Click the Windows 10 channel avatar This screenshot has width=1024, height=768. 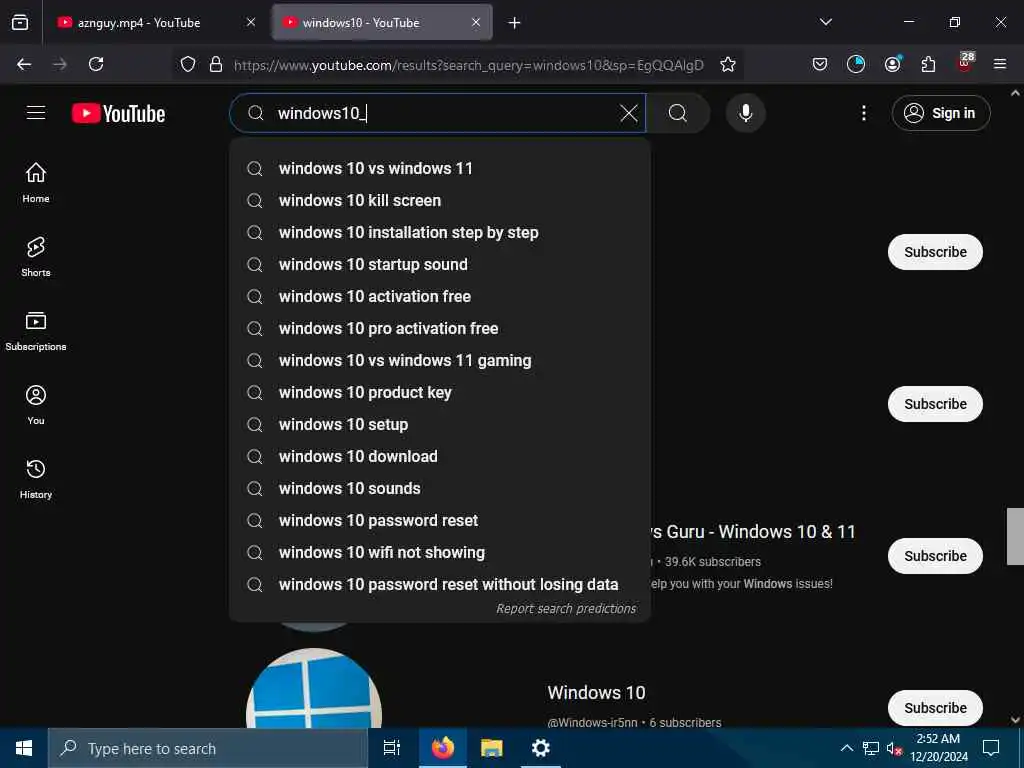(x=314, y=688)
